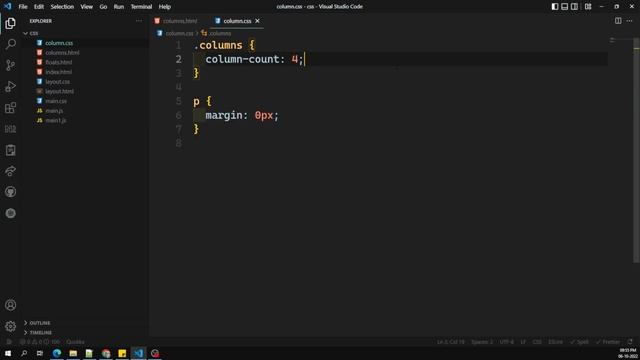Select the column.css editor tab
The height and width of the screenshot is (360, 640).
(236, 21)
